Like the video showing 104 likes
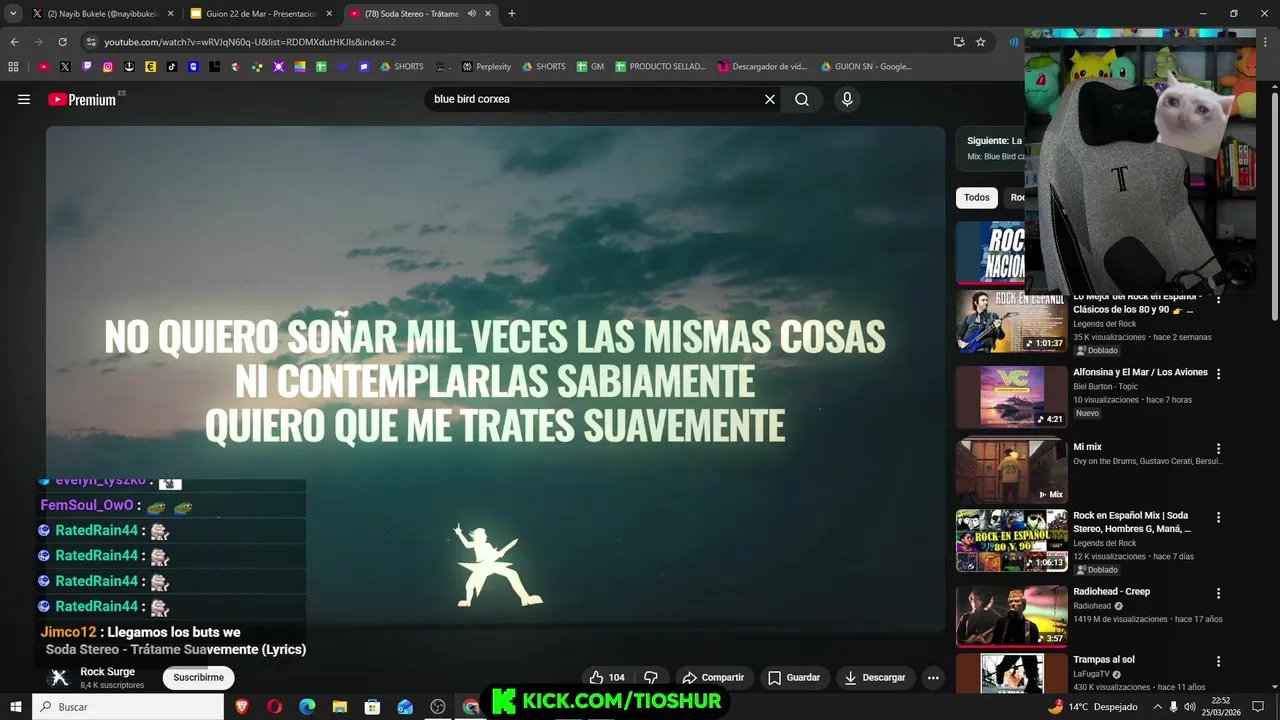 click(x=606, y=677)
